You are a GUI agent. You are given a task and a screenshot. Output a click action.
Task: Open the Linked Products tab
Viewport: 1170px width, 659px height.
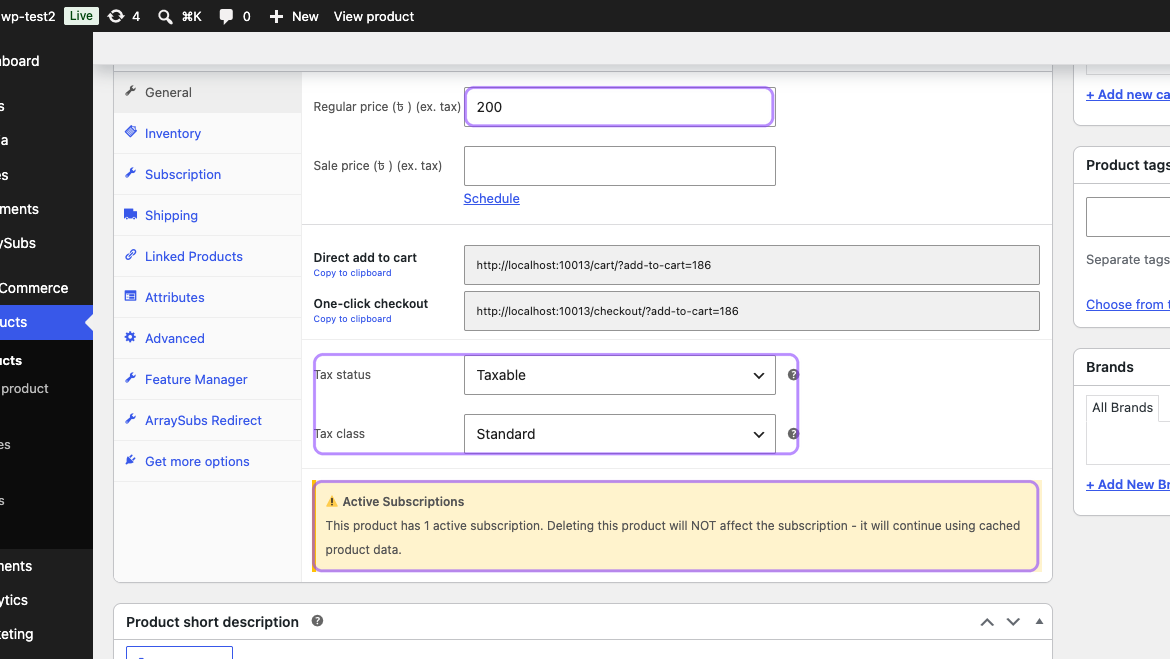click(207, 257)
